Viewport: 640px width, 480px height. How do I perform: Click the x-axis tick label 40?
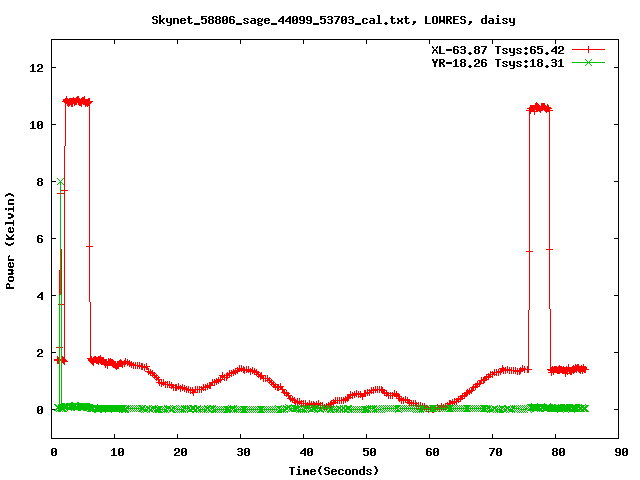coord(306,452)
